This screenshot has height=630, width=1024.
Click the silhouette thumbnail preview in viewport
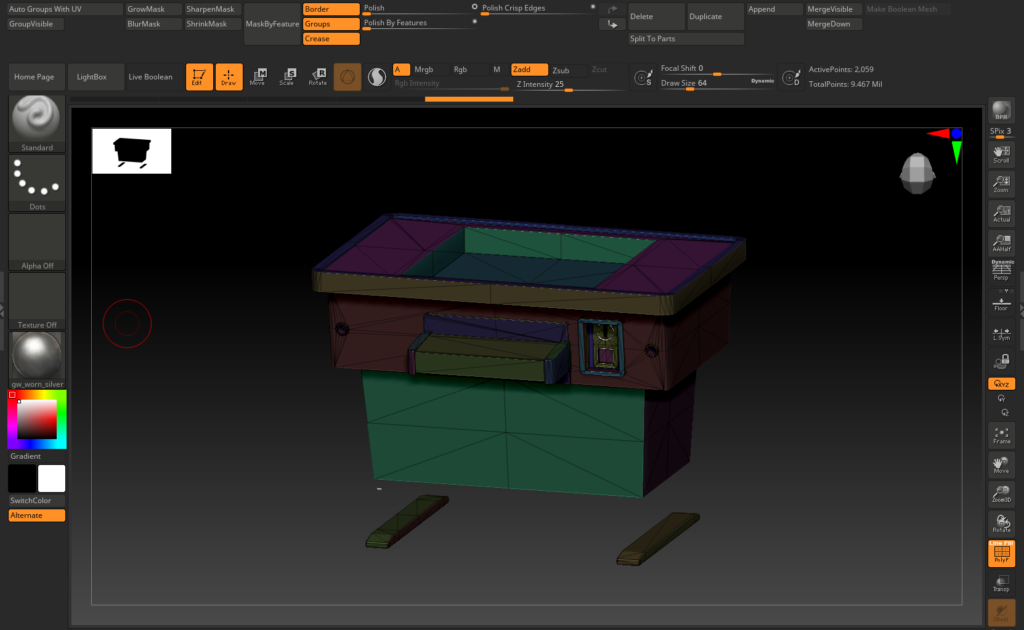click(x=131, y=151)
